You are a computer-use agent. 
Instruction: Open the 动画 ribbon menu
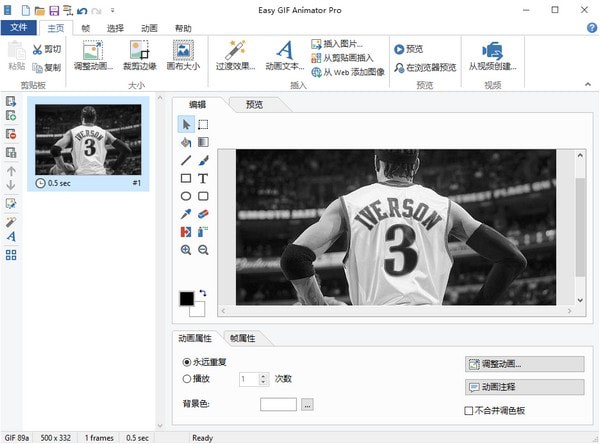pyautogui.click(x=148, y=29)
